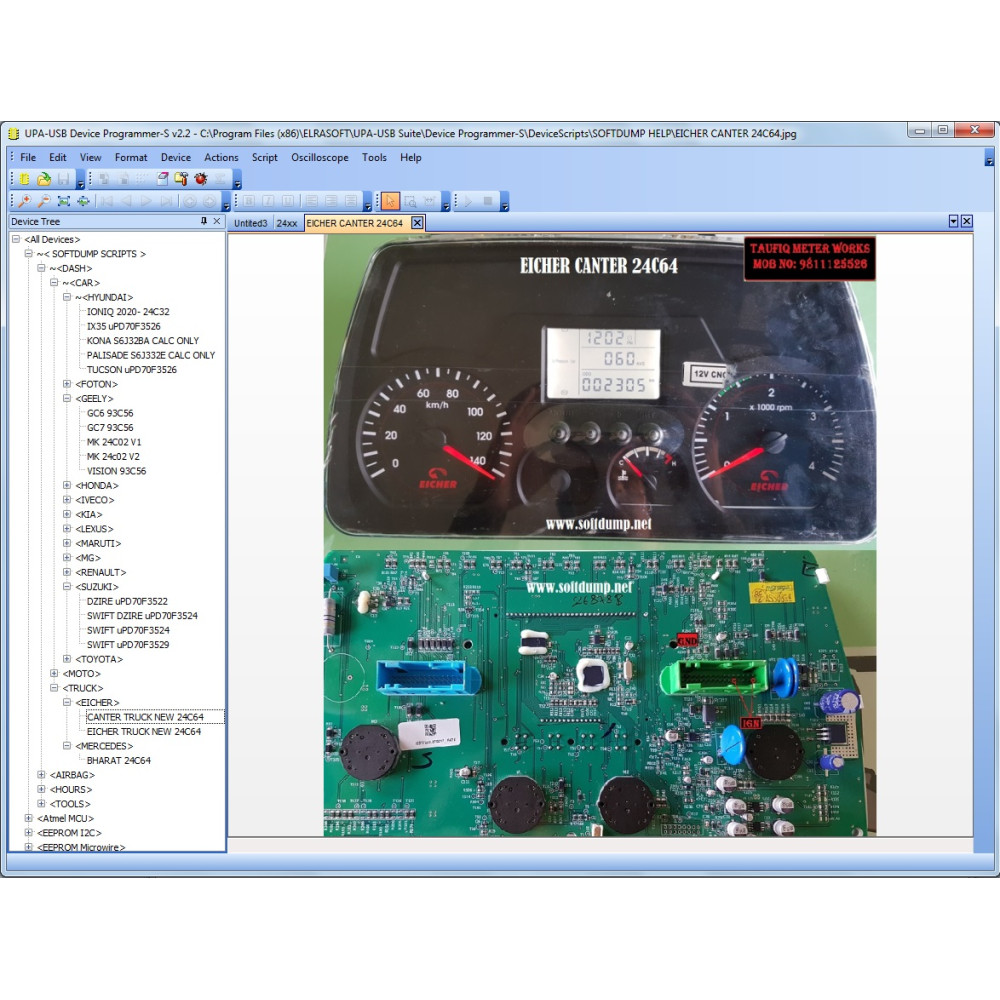Select DZIRE uPD70F3522 entry
Image resolution: width=1000 pixels, height=1000 pixels.
(x=127, y=601)
